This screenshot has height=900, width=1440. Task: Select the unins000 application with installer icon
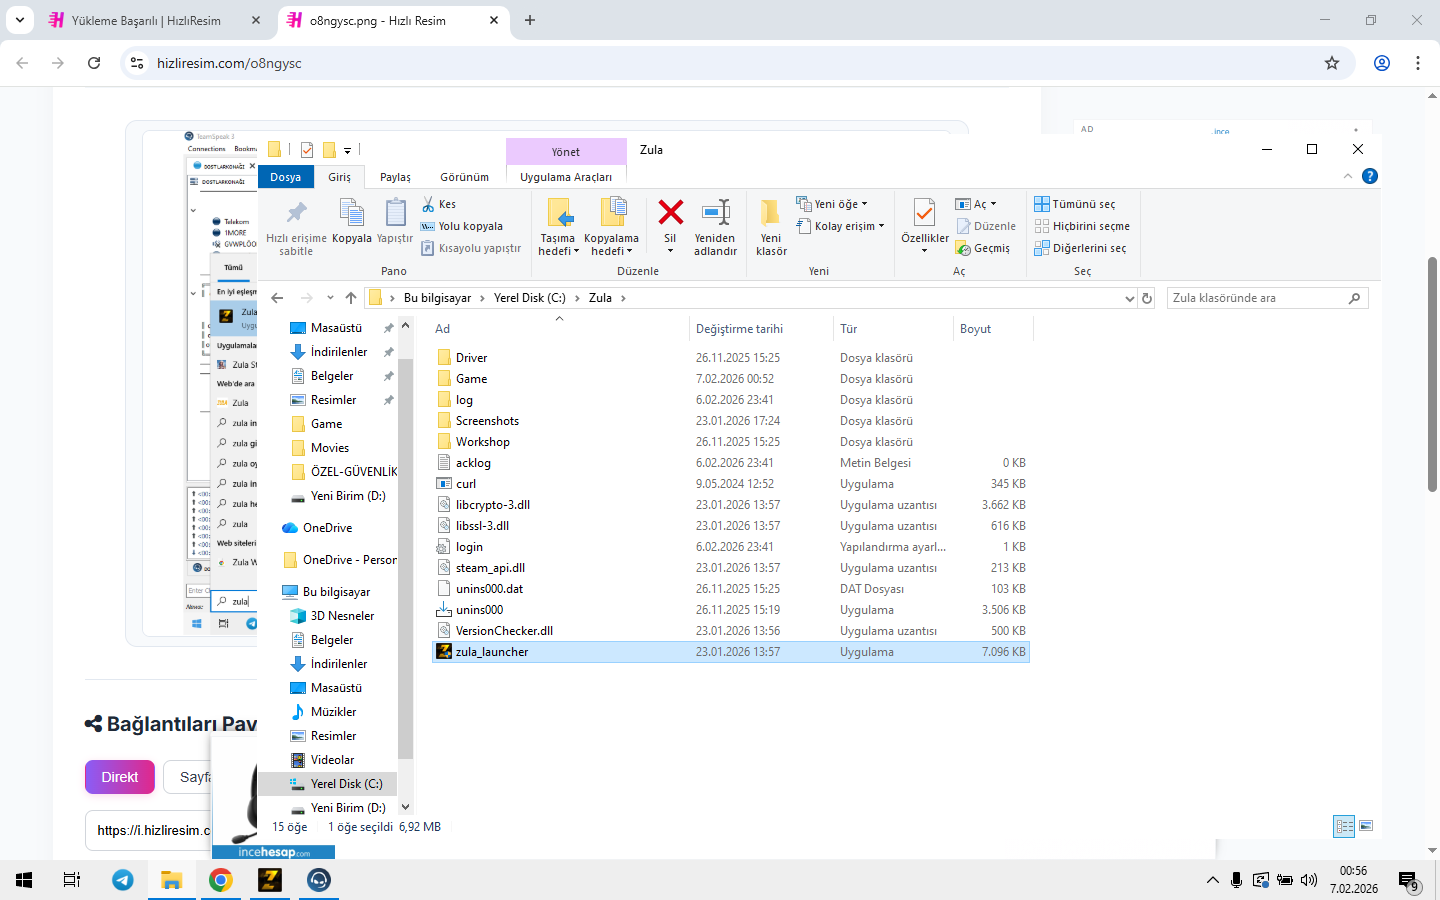coord(730,610)
